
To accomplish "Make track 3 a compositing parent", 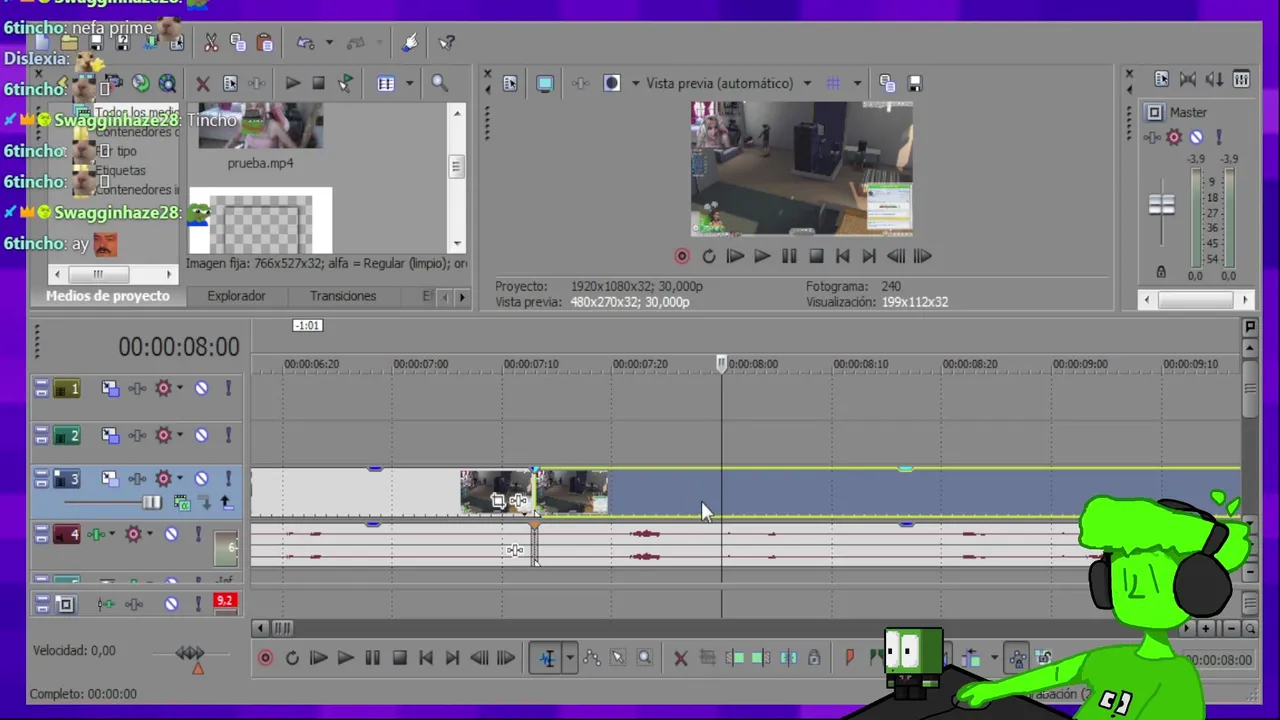I will (x=226, y=503).
